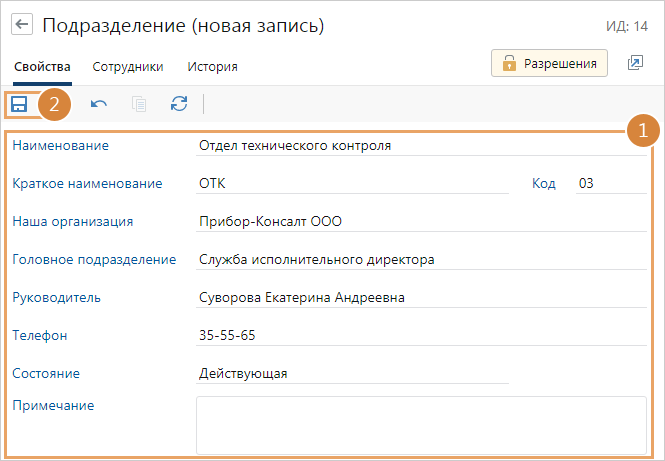Open the История tab
The width and height of the screenshot is (665, 461).
click(x=212, y=68)
